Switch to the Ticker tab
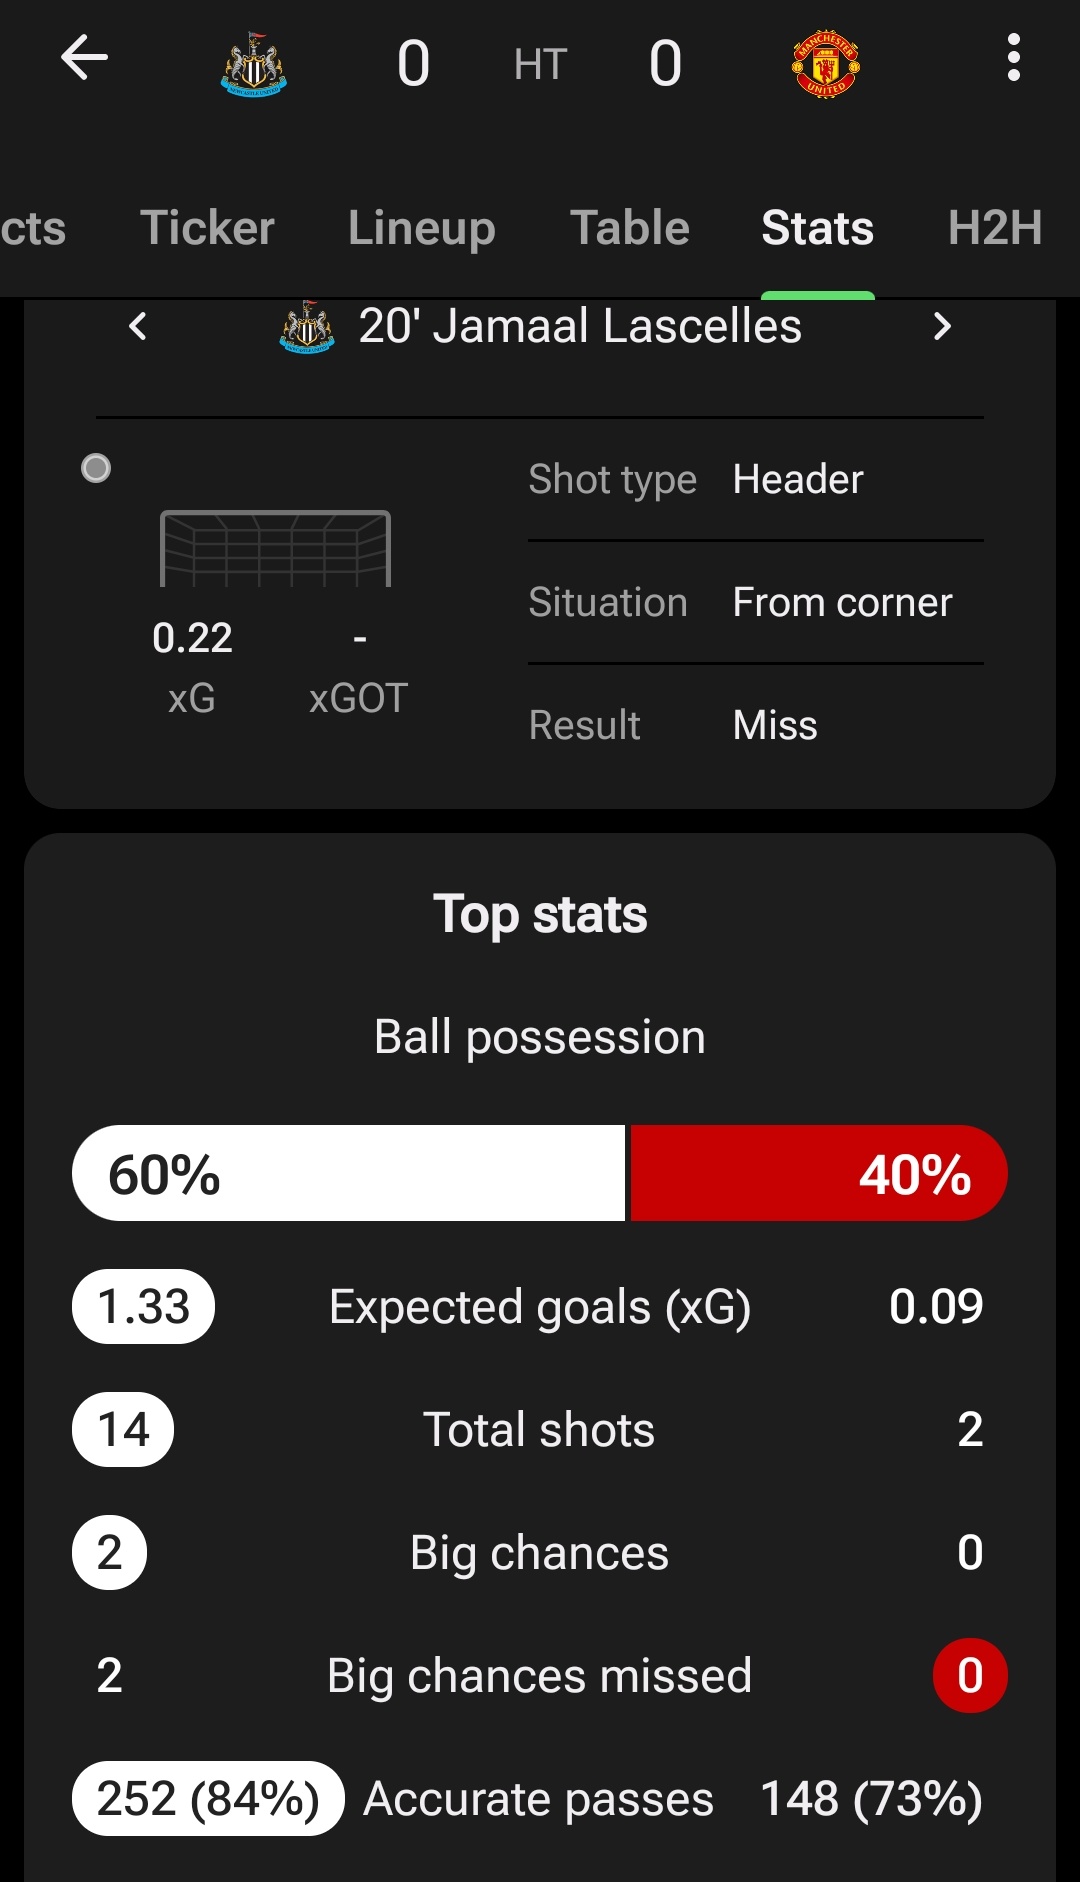Viewport: 1080px width, 1882px height. 207,228
